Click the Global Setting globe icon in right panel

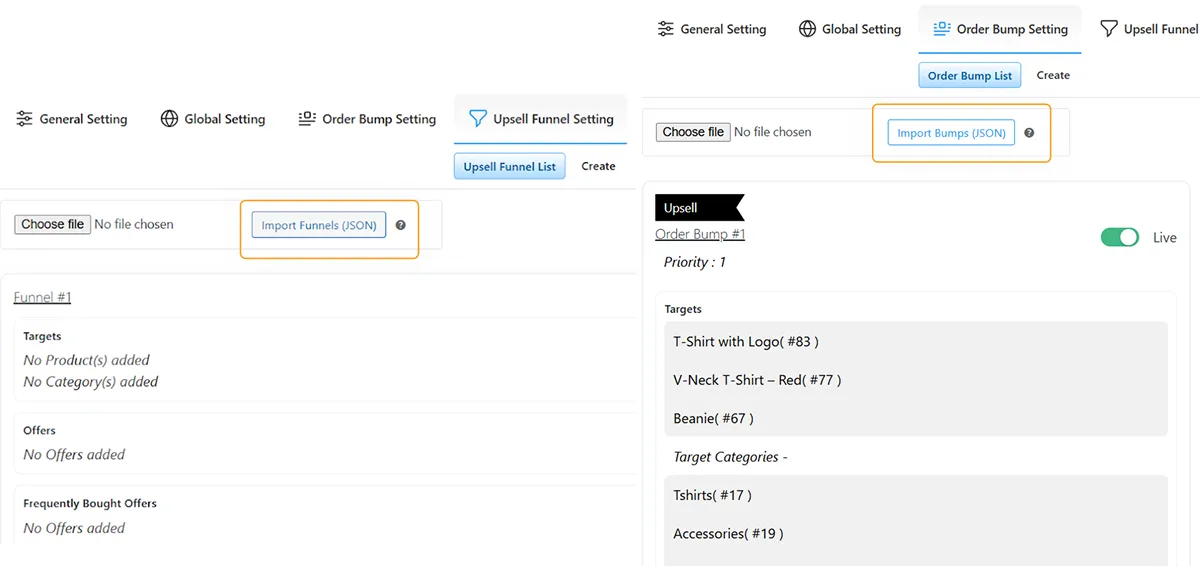click(807, 29)
